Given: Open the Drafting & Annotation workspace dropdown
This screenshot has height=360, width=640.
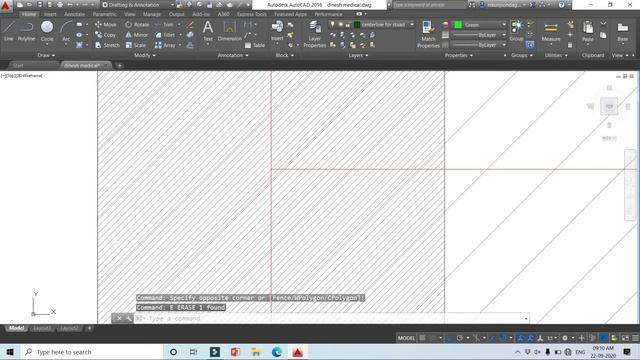Looking at the screenshot, I should 138,5.
